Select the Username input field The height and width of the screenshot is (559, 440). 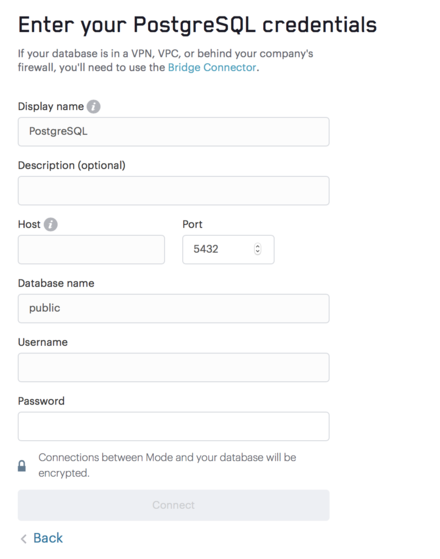pos(174,367)
